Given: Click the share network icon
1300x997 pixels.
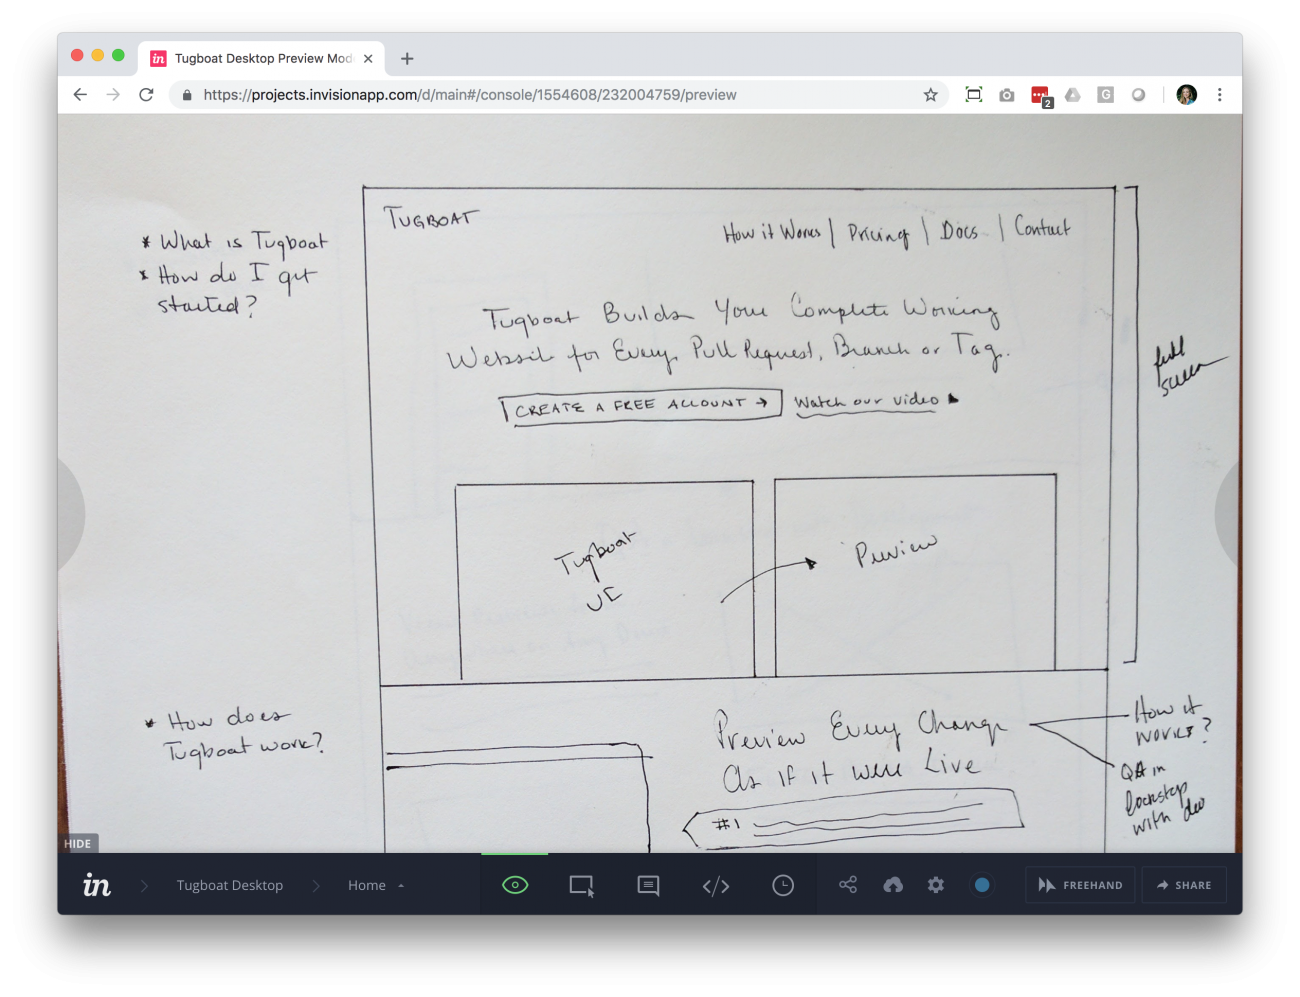Looking at the screenshot, I should click(x=848, y=884).
